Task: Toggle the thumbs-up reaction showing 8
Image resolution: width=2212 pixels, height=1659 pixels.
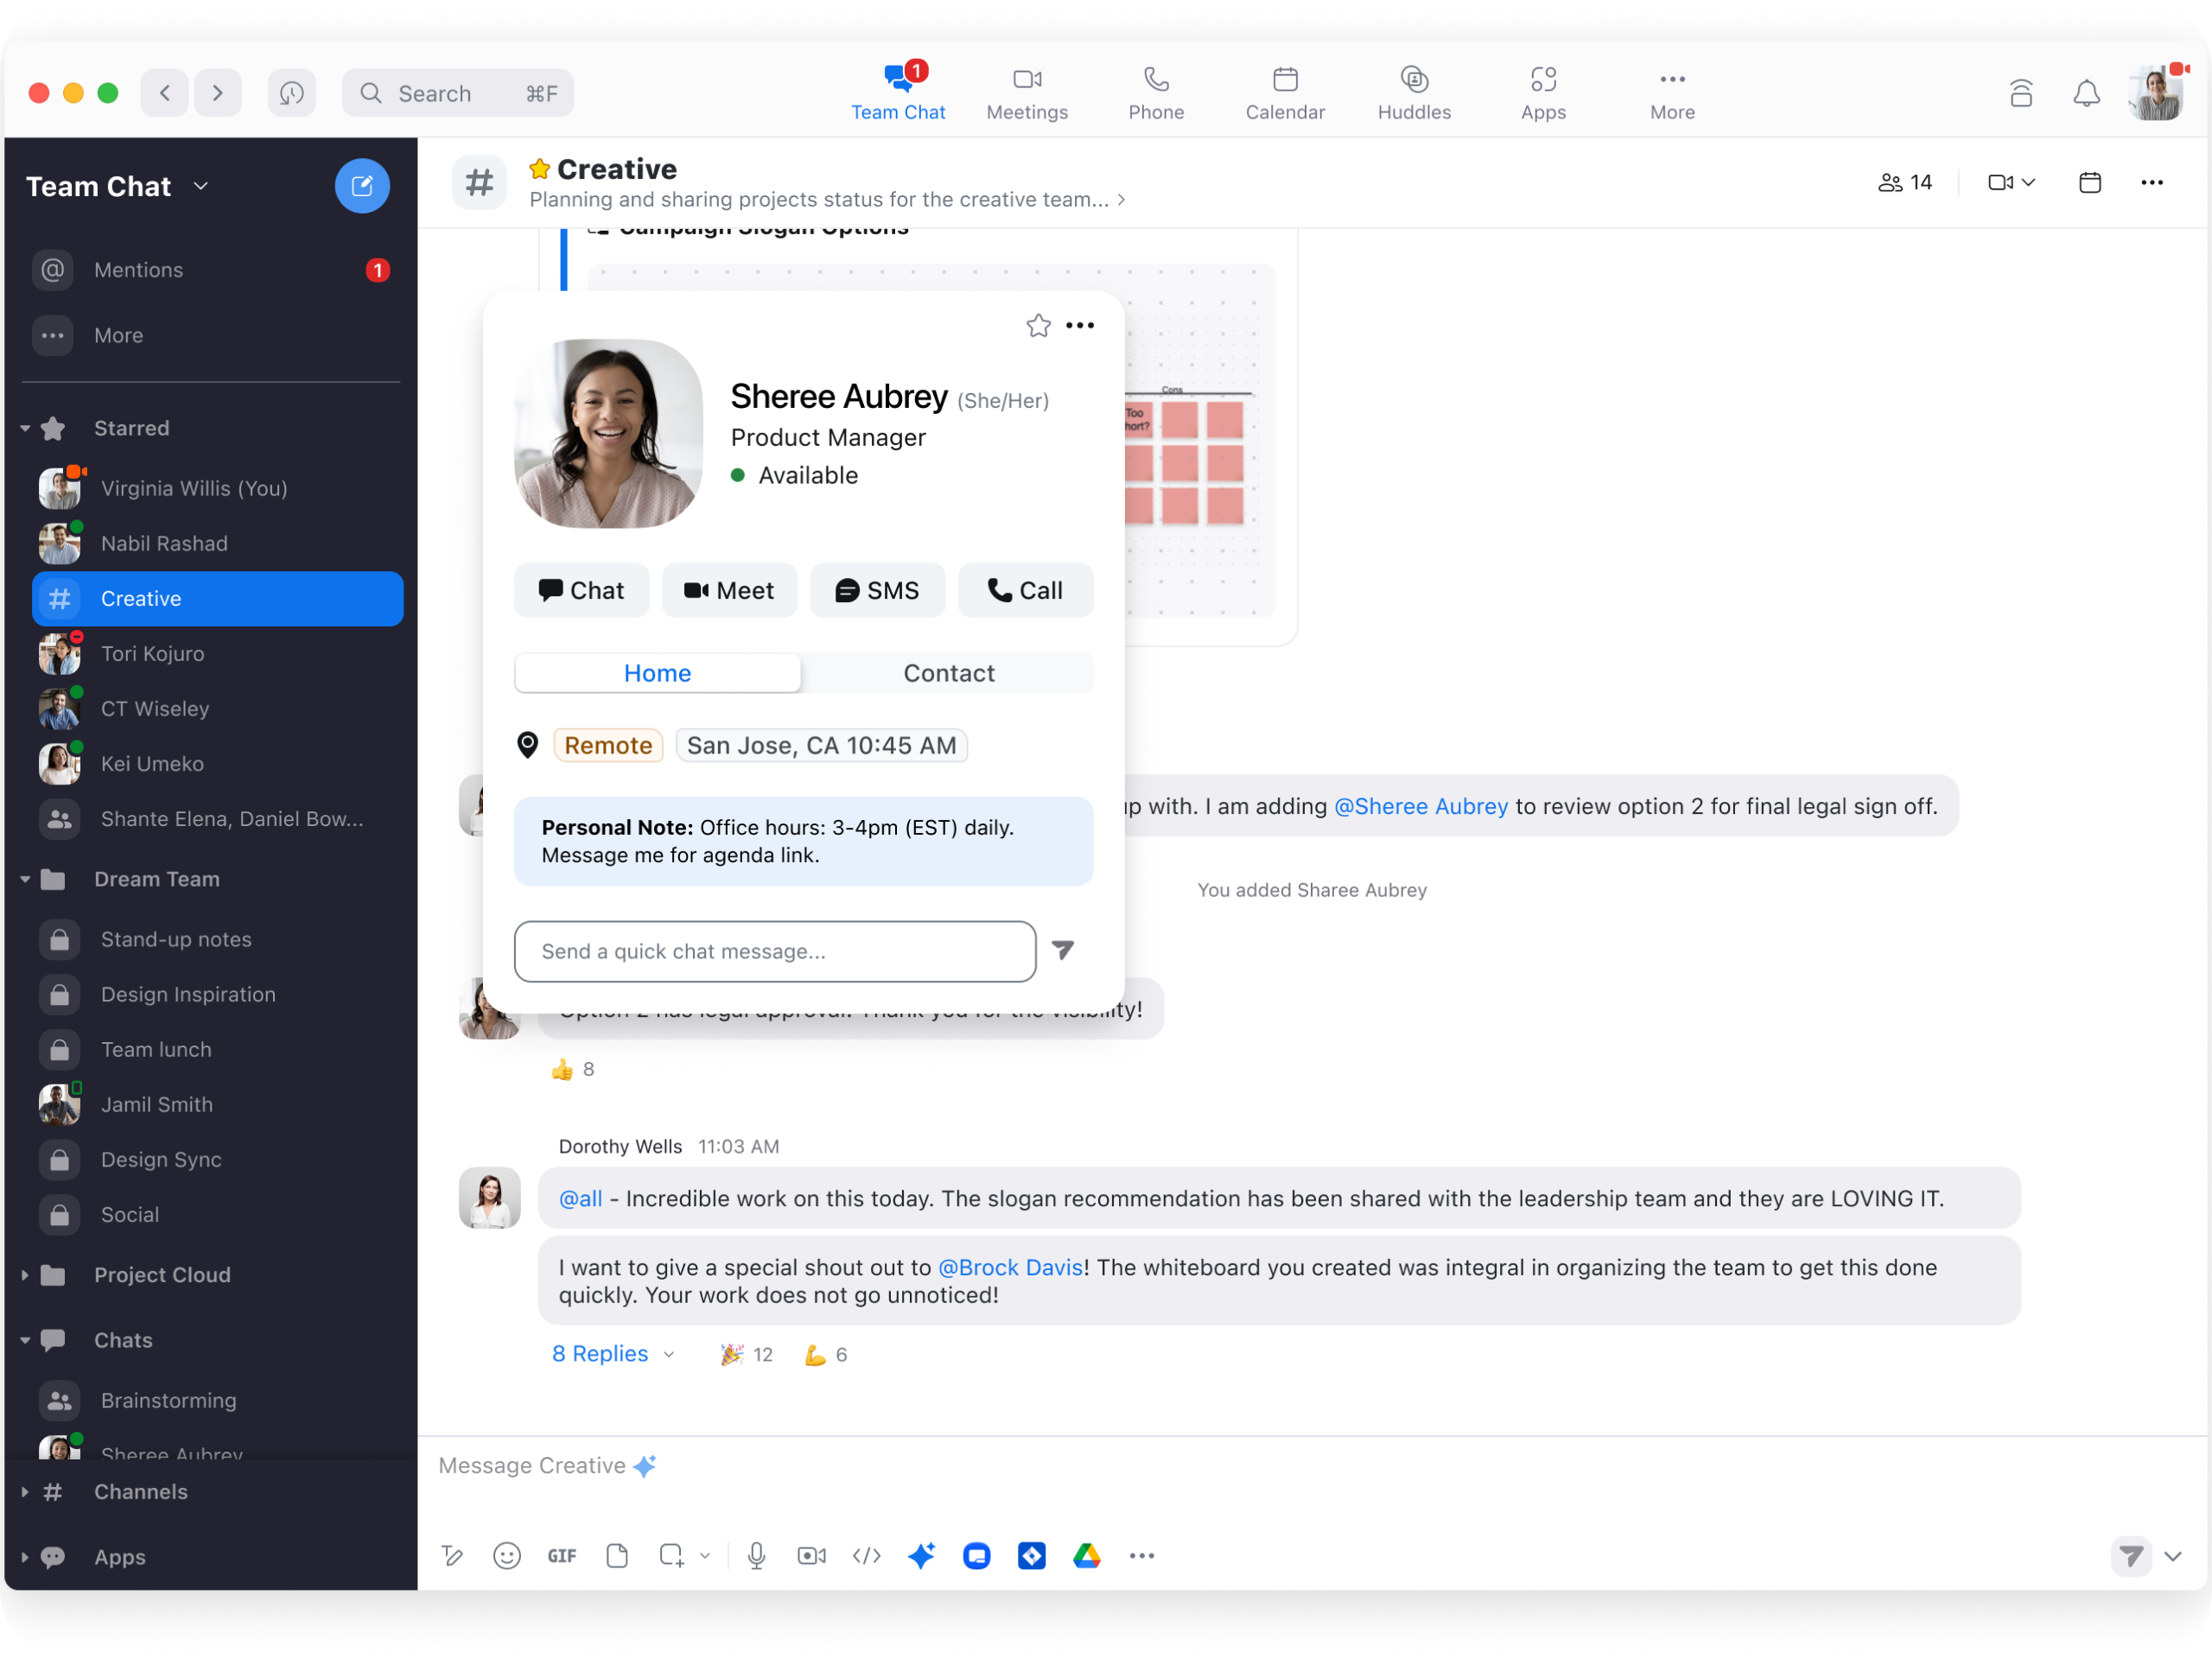Action: click(572, 1068)
